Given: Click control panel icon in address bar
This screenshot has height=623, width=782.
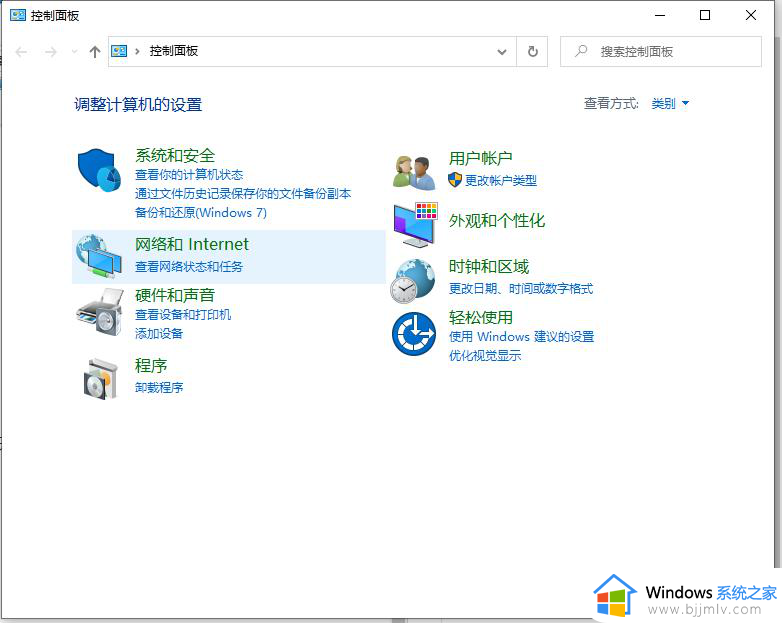Looking at the screenshot, I should (119, 51).
